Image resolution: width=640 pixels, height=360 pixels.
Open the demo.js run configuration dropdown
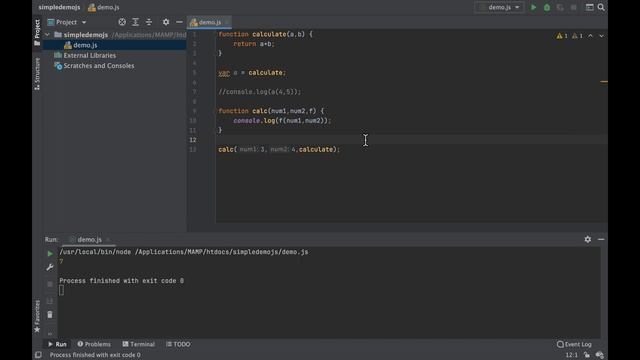pyautogui.click(x=500, y=7)
